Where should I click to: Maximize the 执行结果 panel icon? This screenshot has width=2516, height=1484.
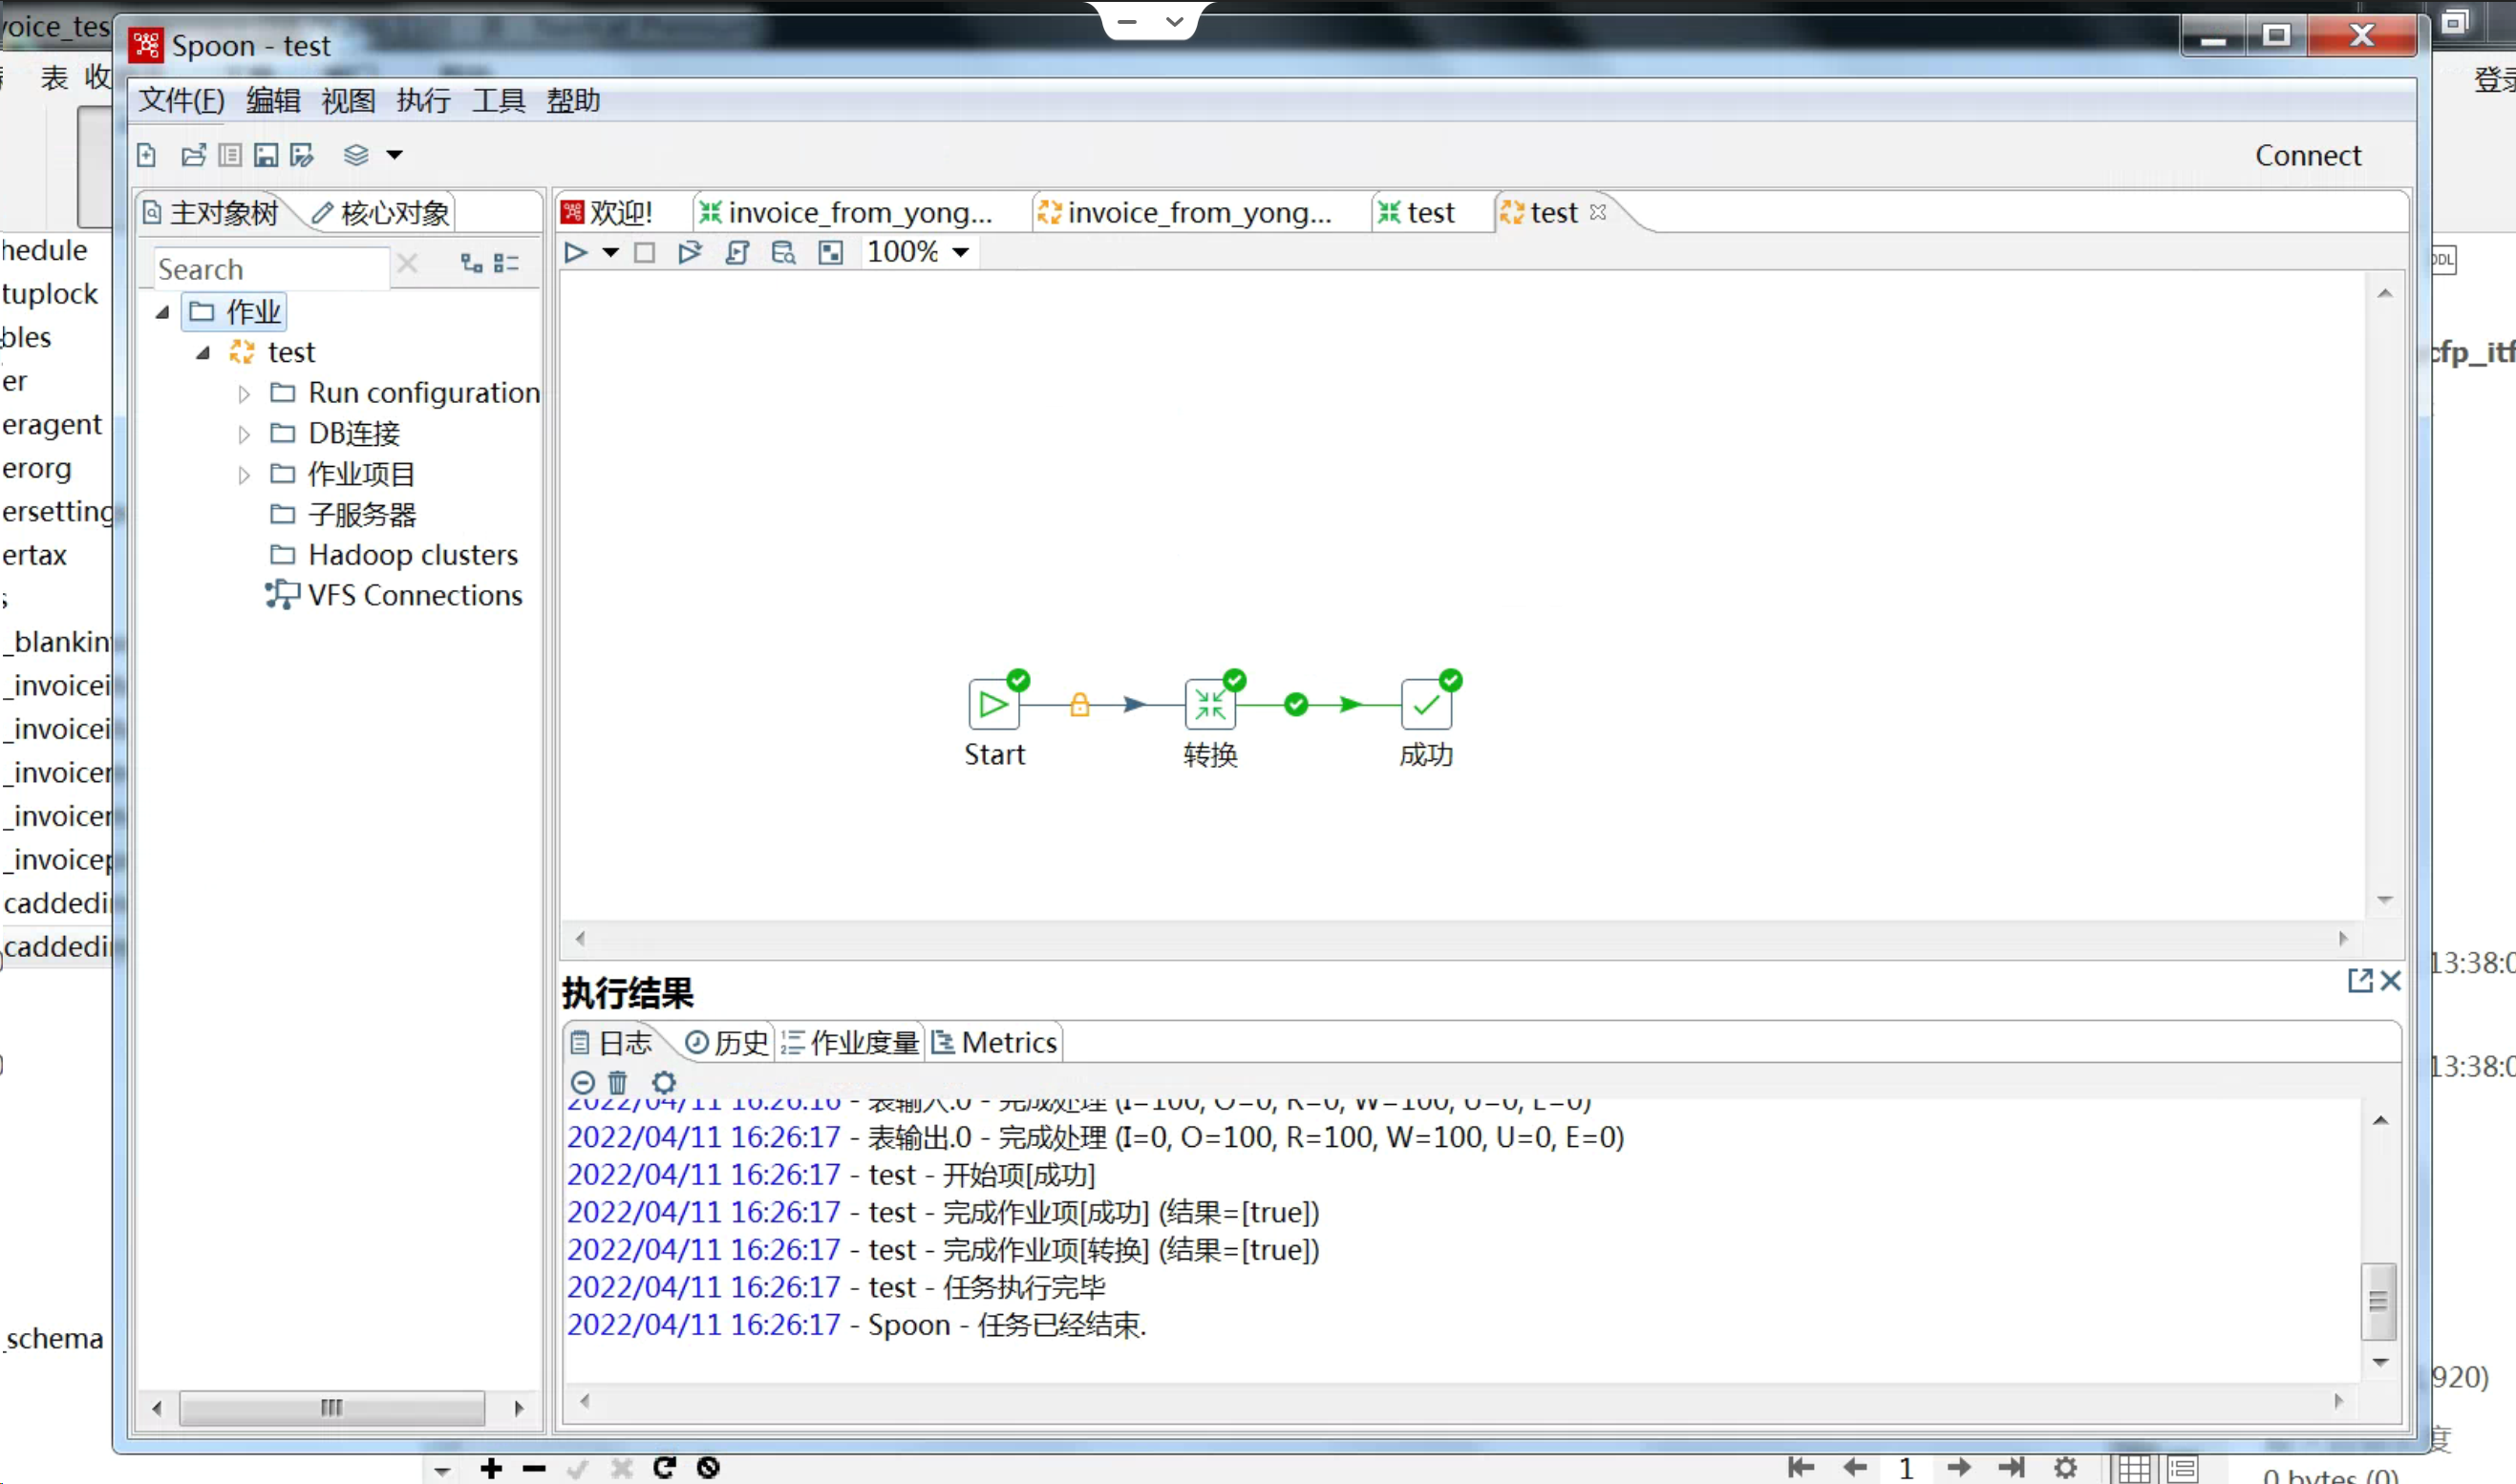click(x=2360, y=981)
